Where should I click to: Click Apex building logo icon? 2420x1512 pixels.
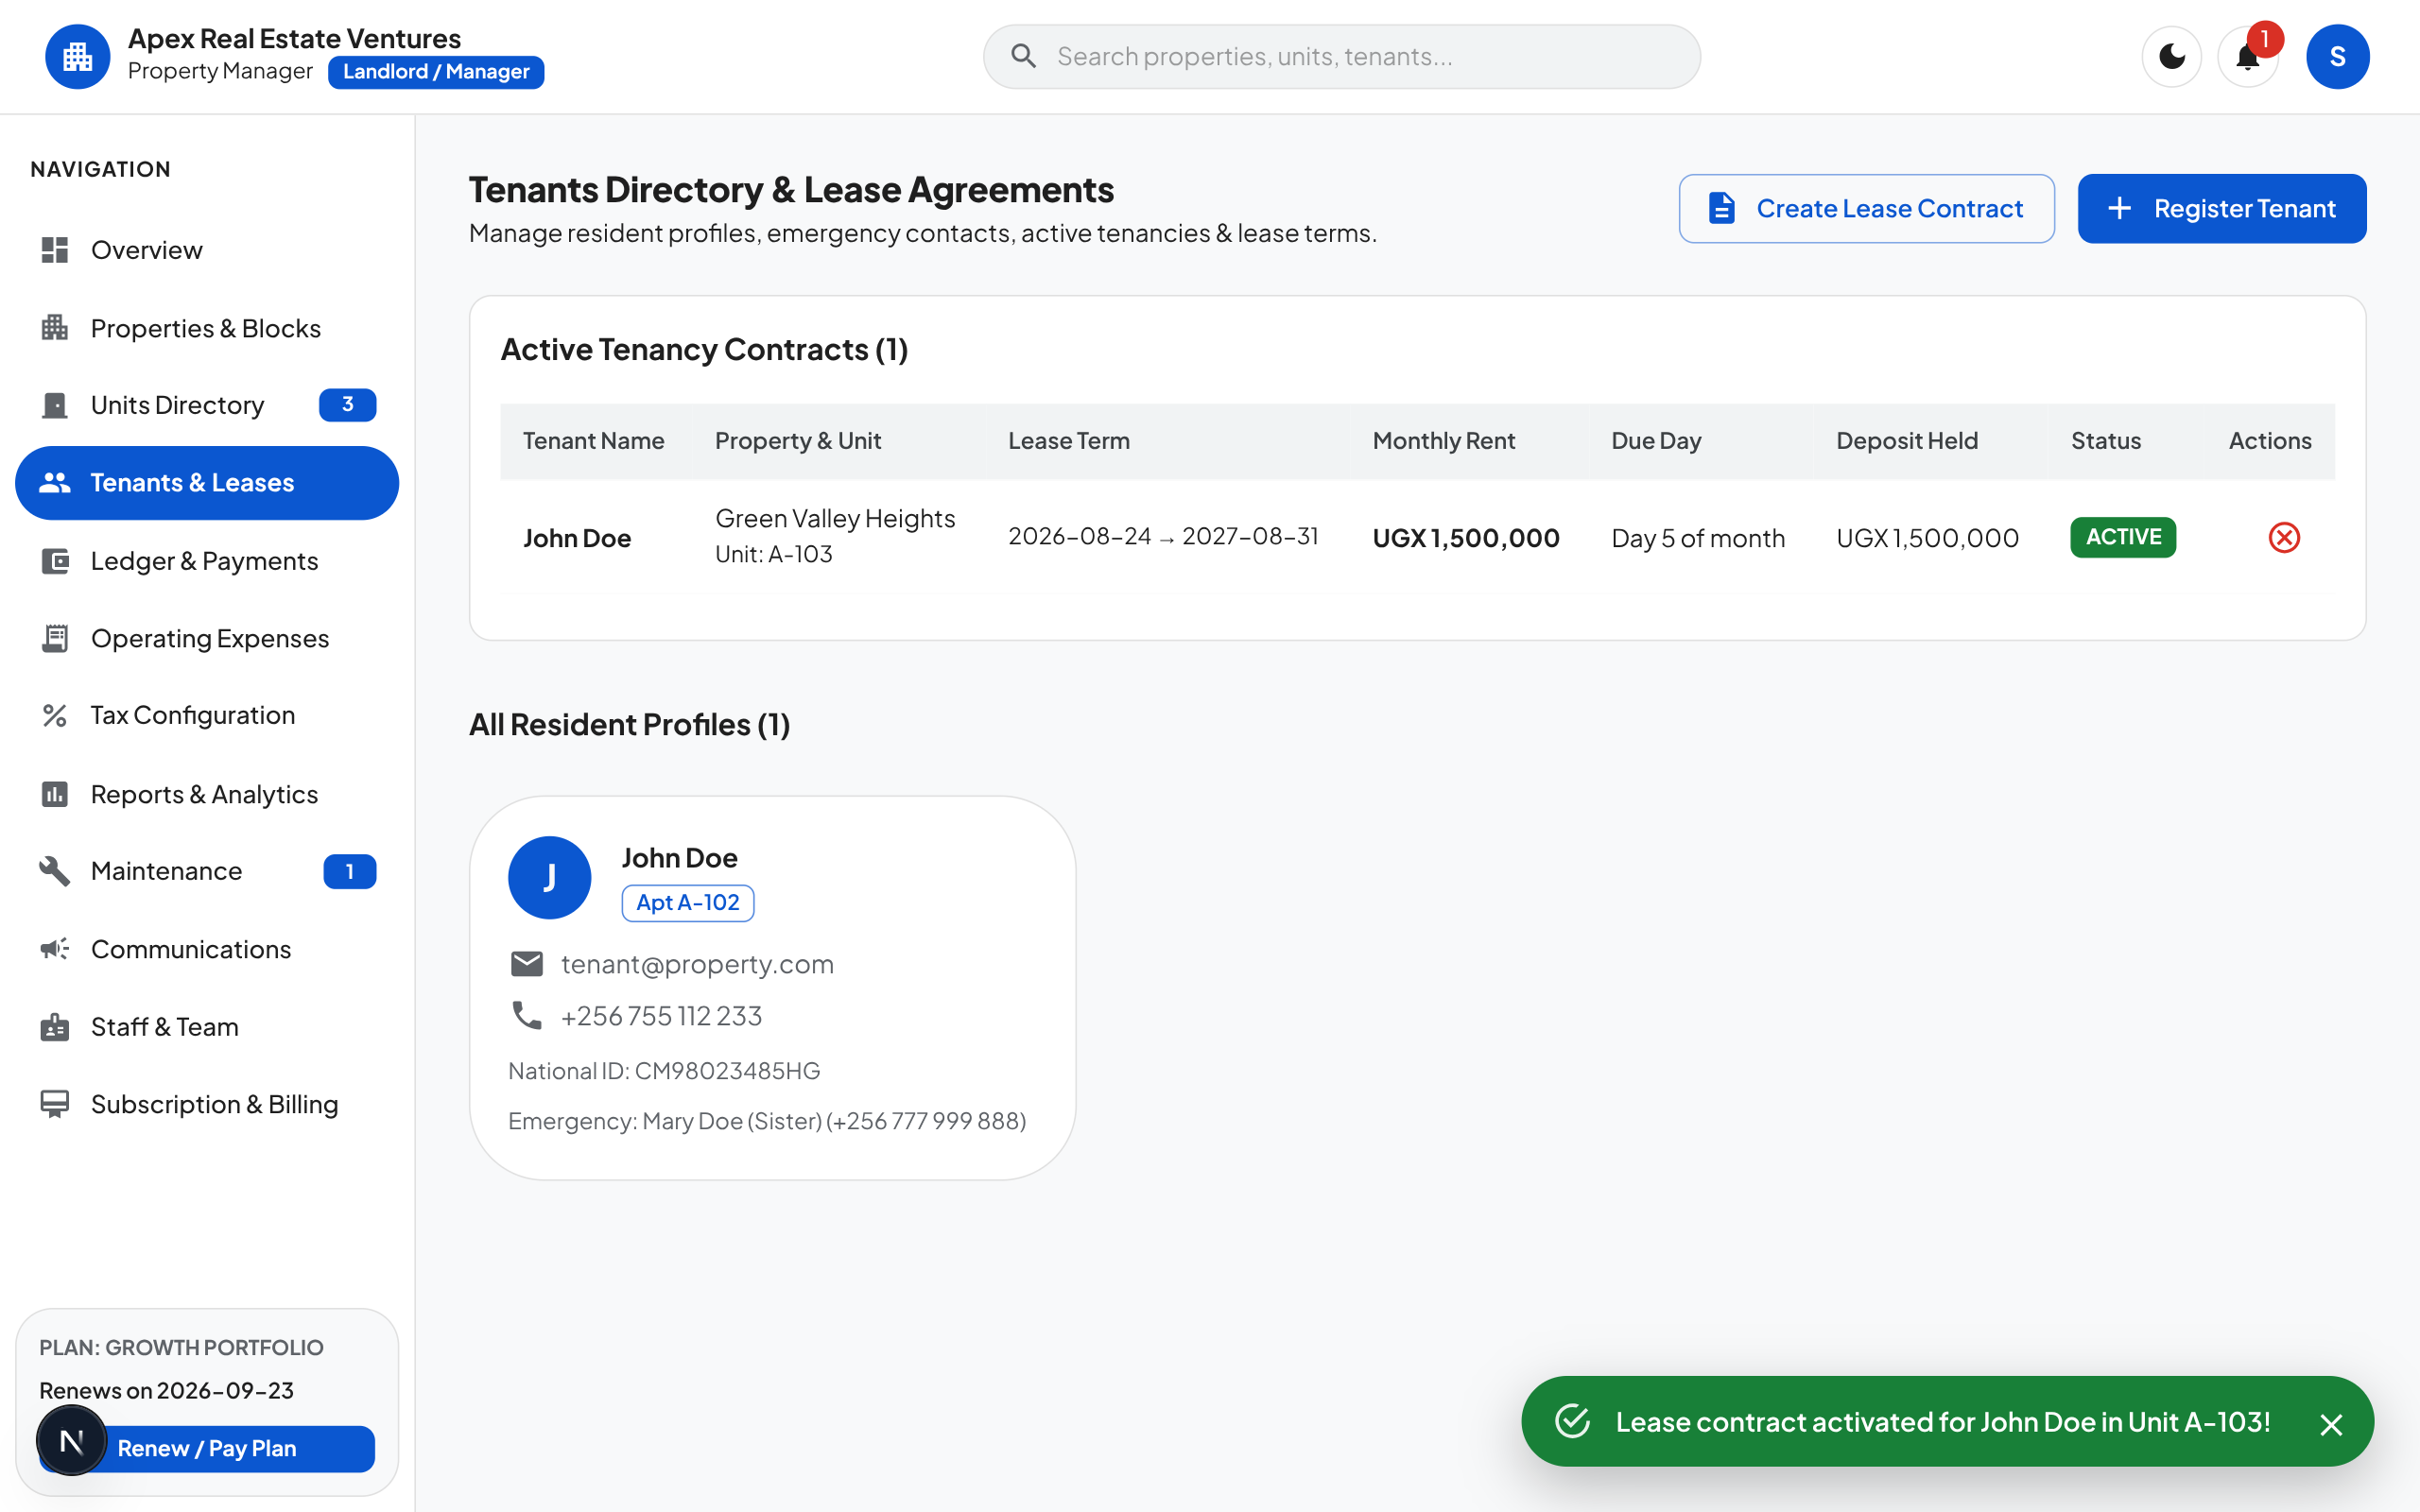click(78, 57)
